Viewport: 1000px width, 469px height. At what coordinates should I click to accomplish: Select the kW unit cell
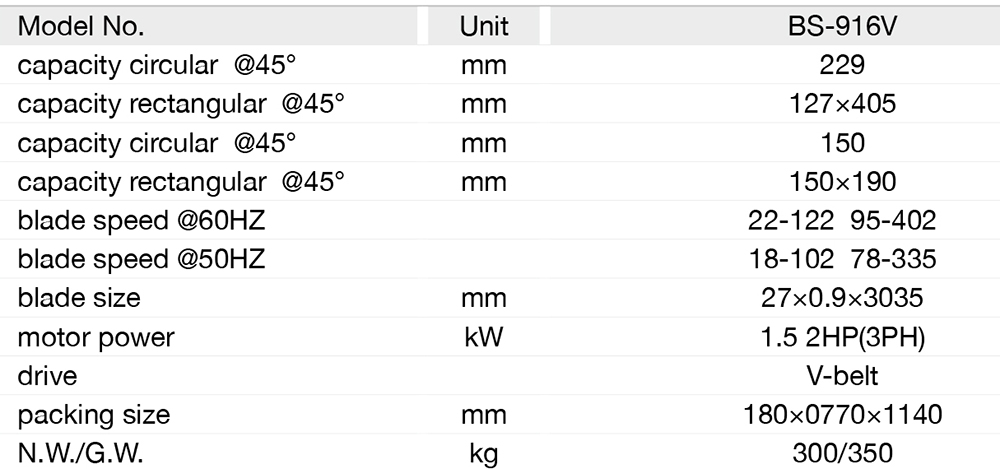click(484, 337)
